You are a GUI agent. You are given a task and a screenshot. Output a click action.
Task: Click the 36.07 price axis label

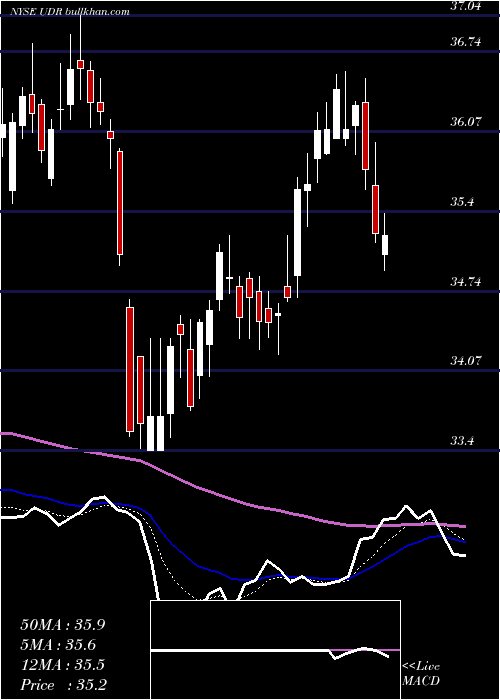point(465,121)
